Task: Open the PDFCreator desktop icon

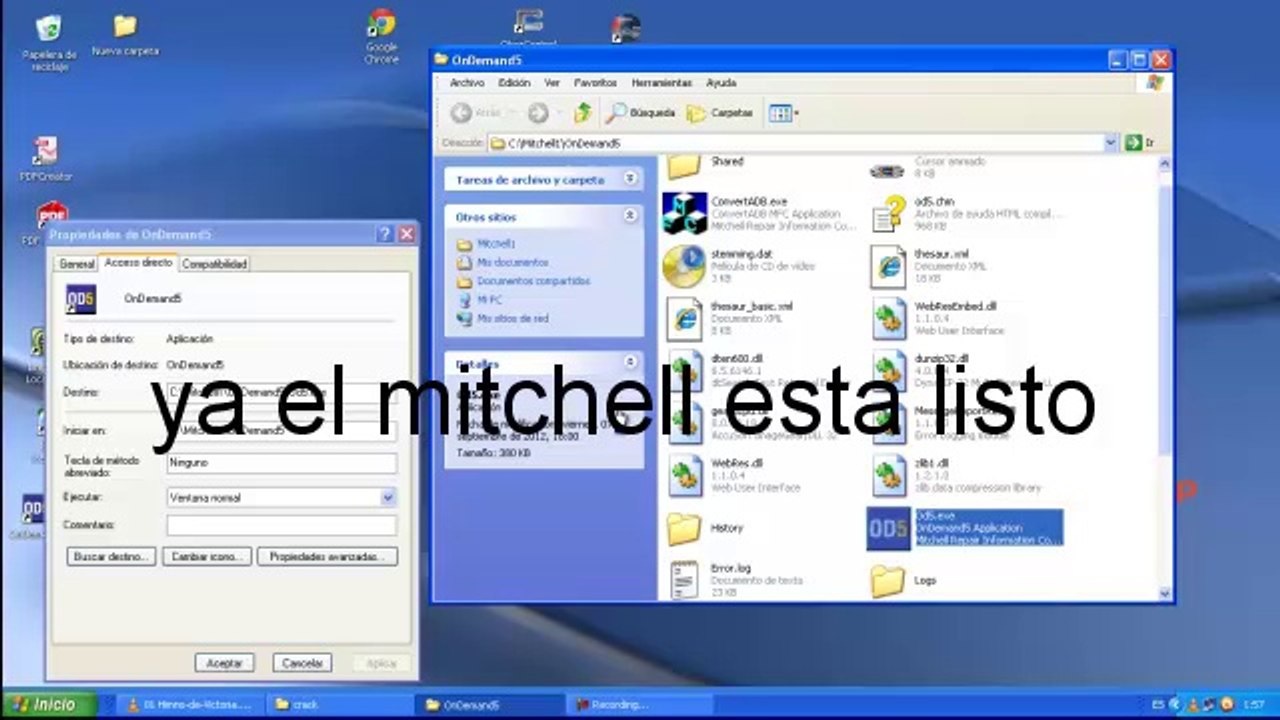Action: coord(46,159)
